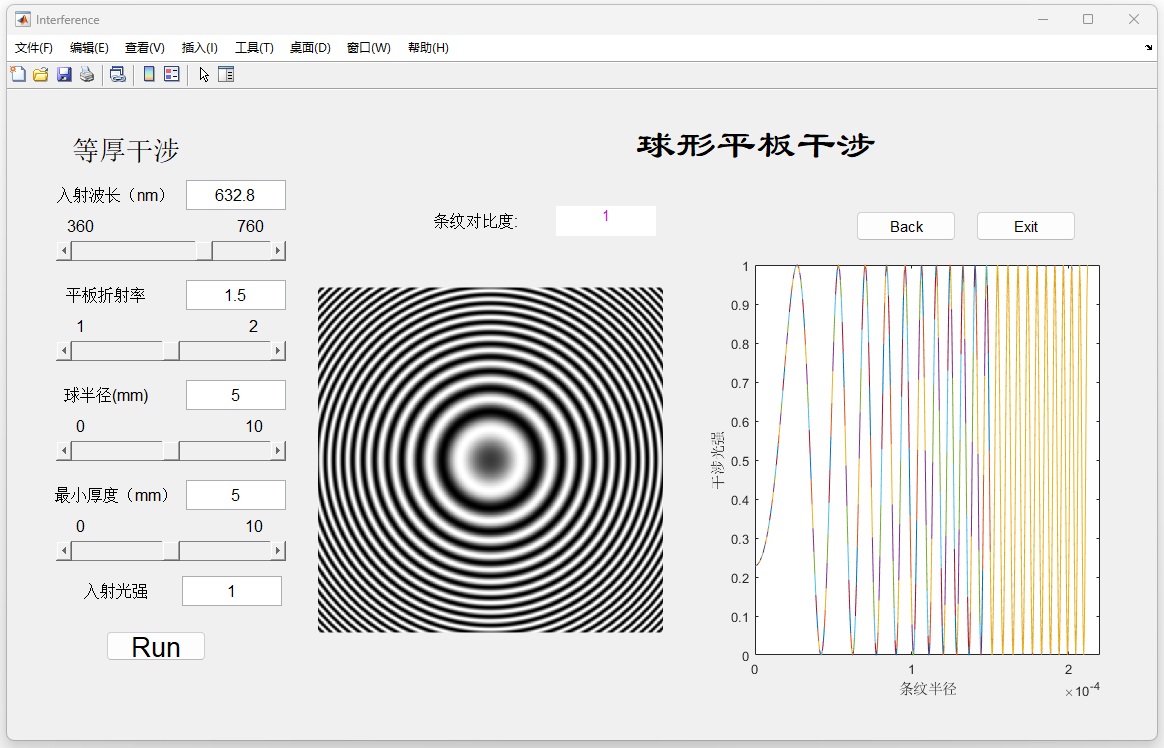Click the 球半径 slider's left arrow
The width and height of the screenshot is (1164, 748).
click(64, 451)
